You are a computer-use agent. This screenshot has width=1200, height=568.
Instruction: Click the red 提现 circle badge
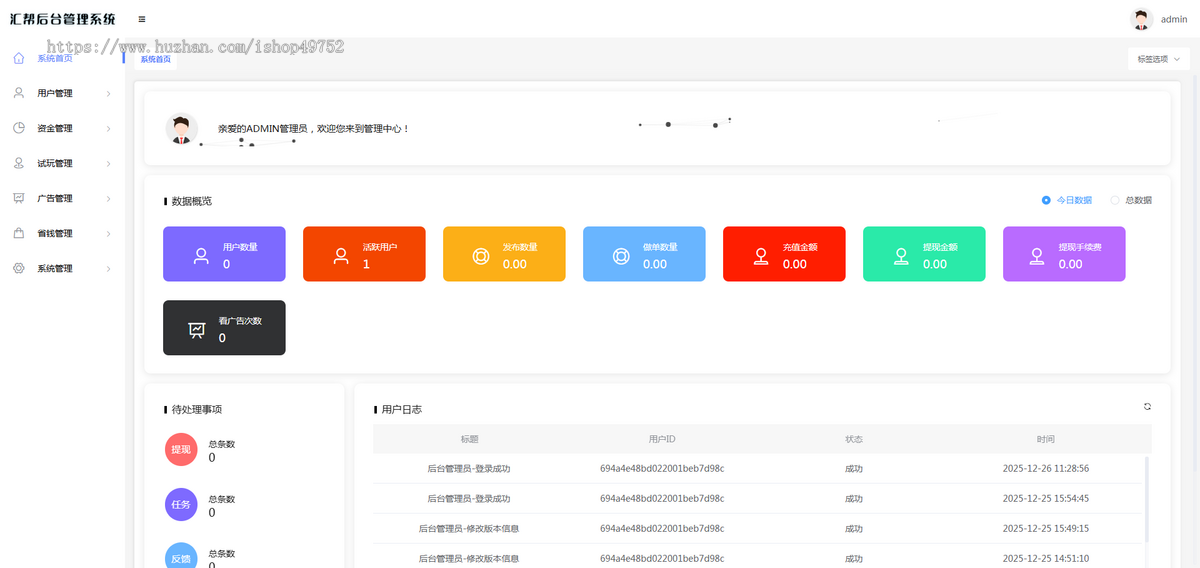pyautogui.click(x=181, y=450)
